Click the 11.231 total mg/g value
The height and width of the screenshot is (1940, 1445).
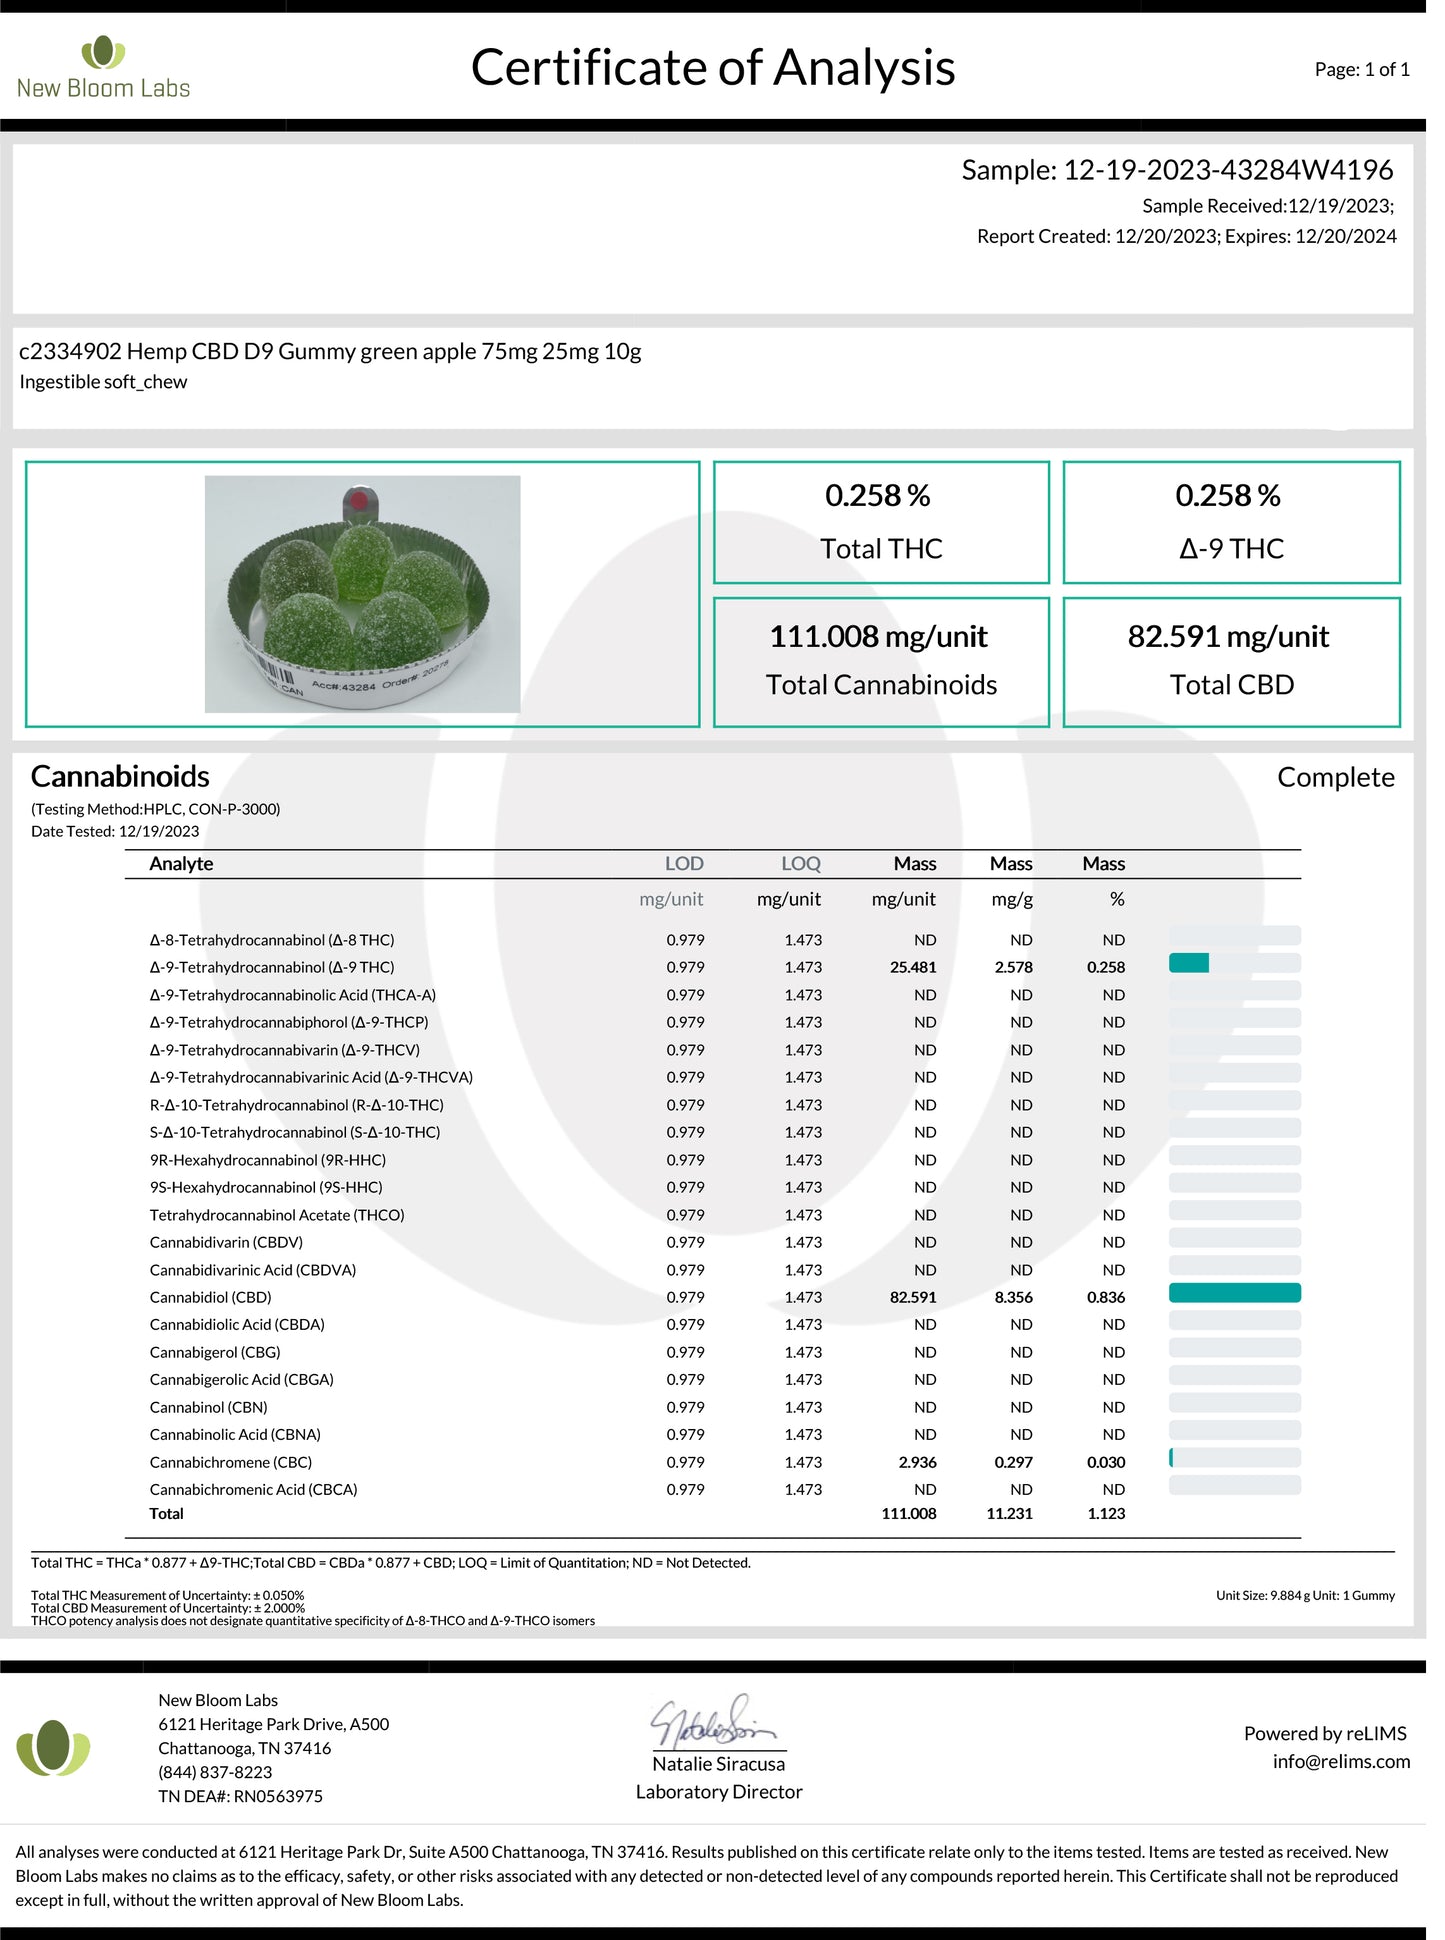(1009, 1514)
